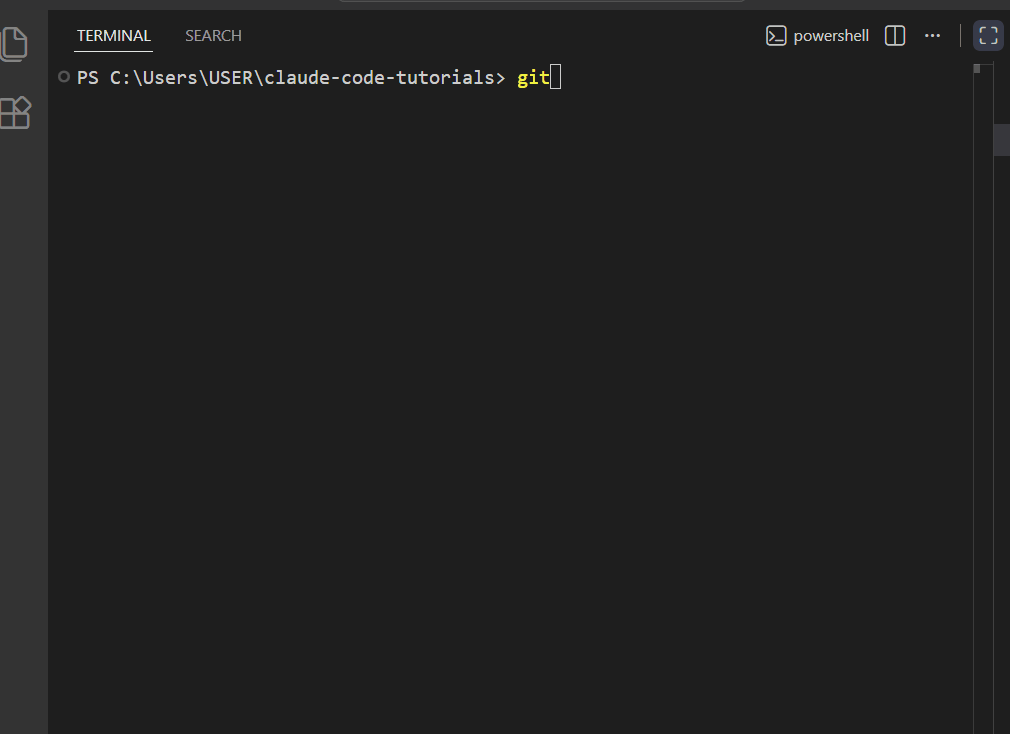This screenshot has height=734, width=1010.
Task: Click the Extensions icon showing building blocks
Action: [x=15, y=113]
